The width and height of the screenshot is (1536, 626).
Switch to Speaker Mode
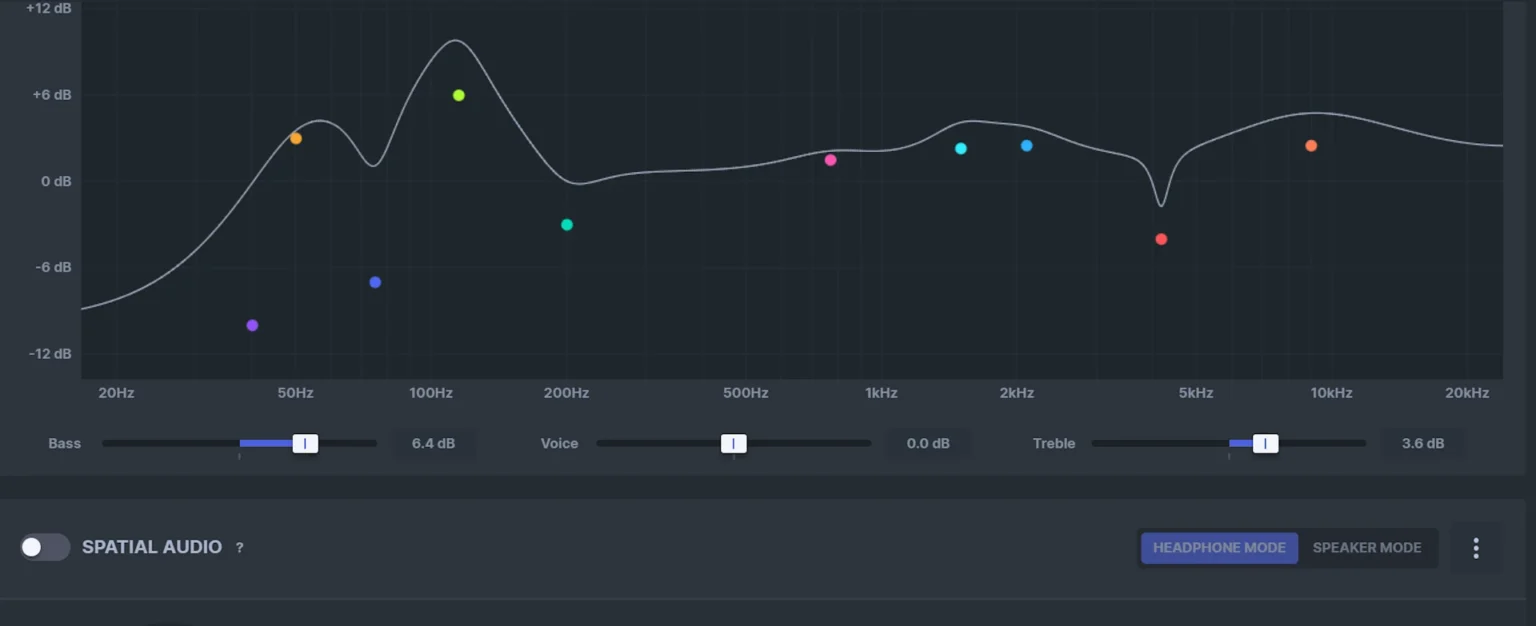[1367, 547]
